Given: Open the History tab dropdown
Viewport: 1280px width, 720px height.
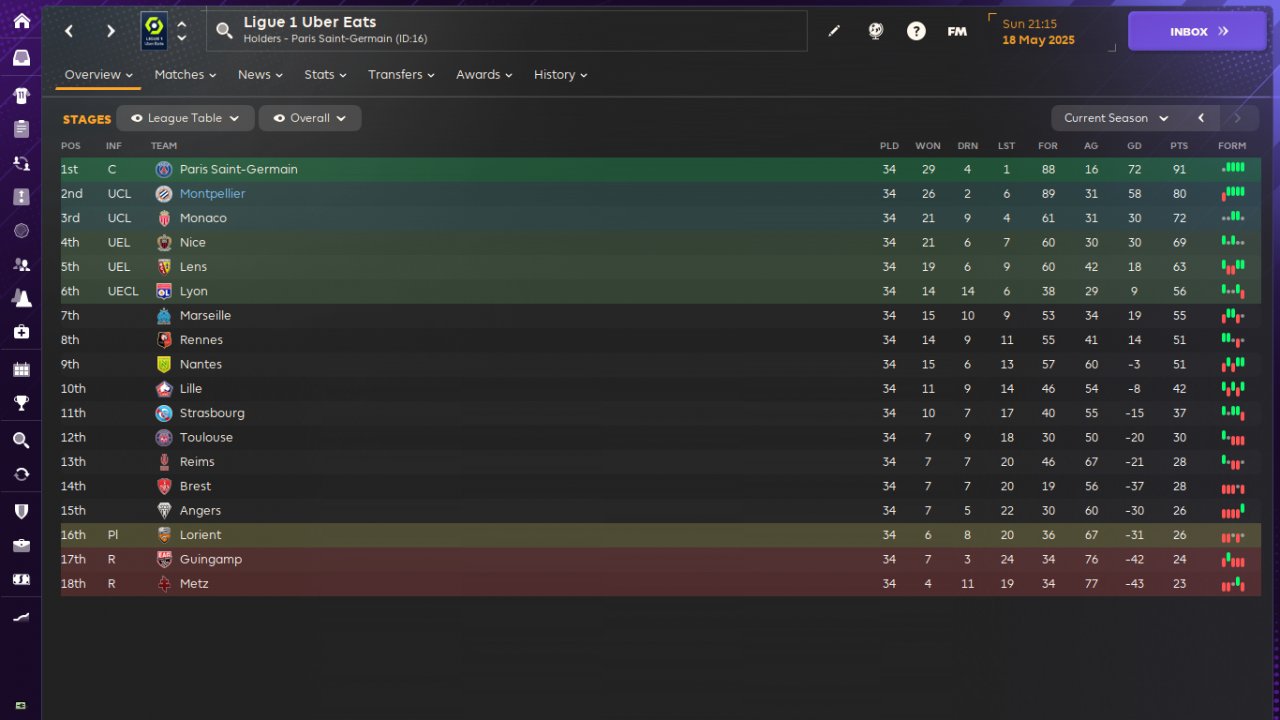Looking at the screenshot, I should click(x=560, y=74).
